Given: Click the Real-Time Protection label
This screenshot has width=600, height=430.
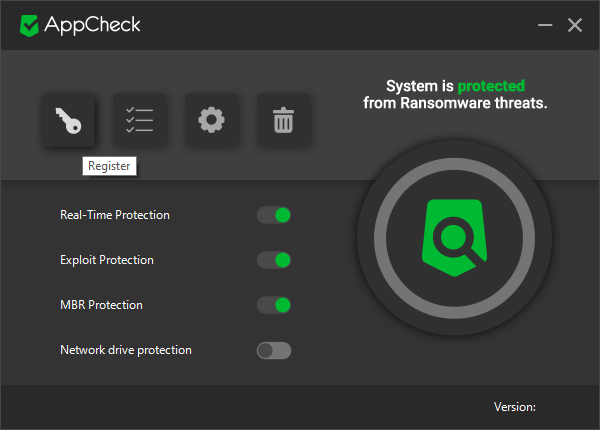Looking at the screenshot, I should coord(115,215).
